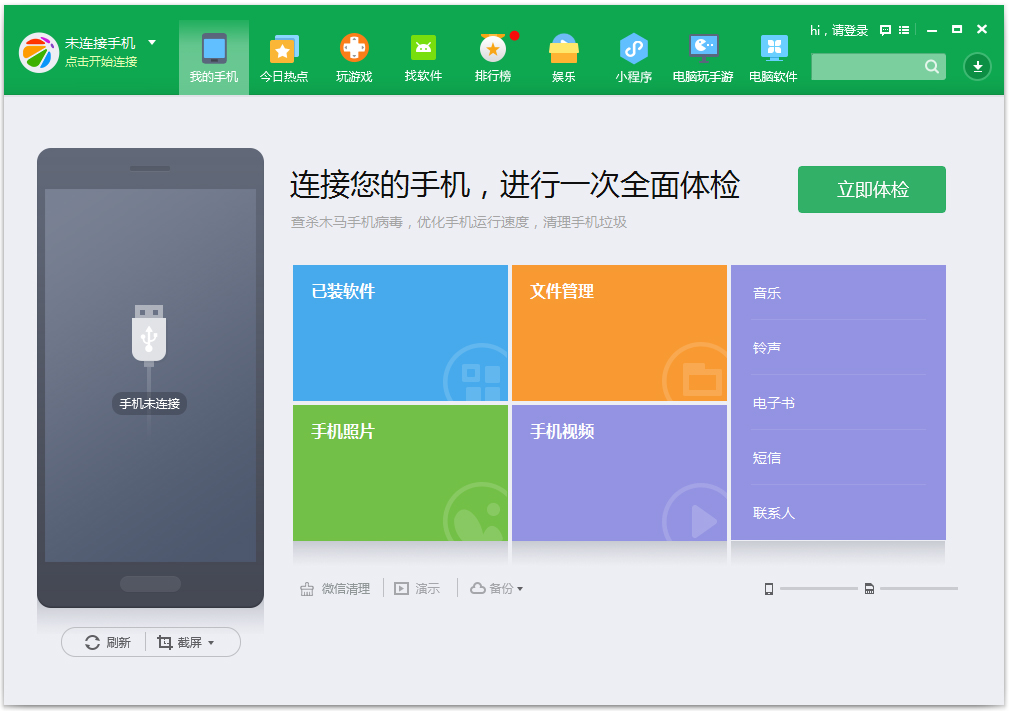
Task: Open the feedback speech bubble icon
Action: click(x=884, y=30)
